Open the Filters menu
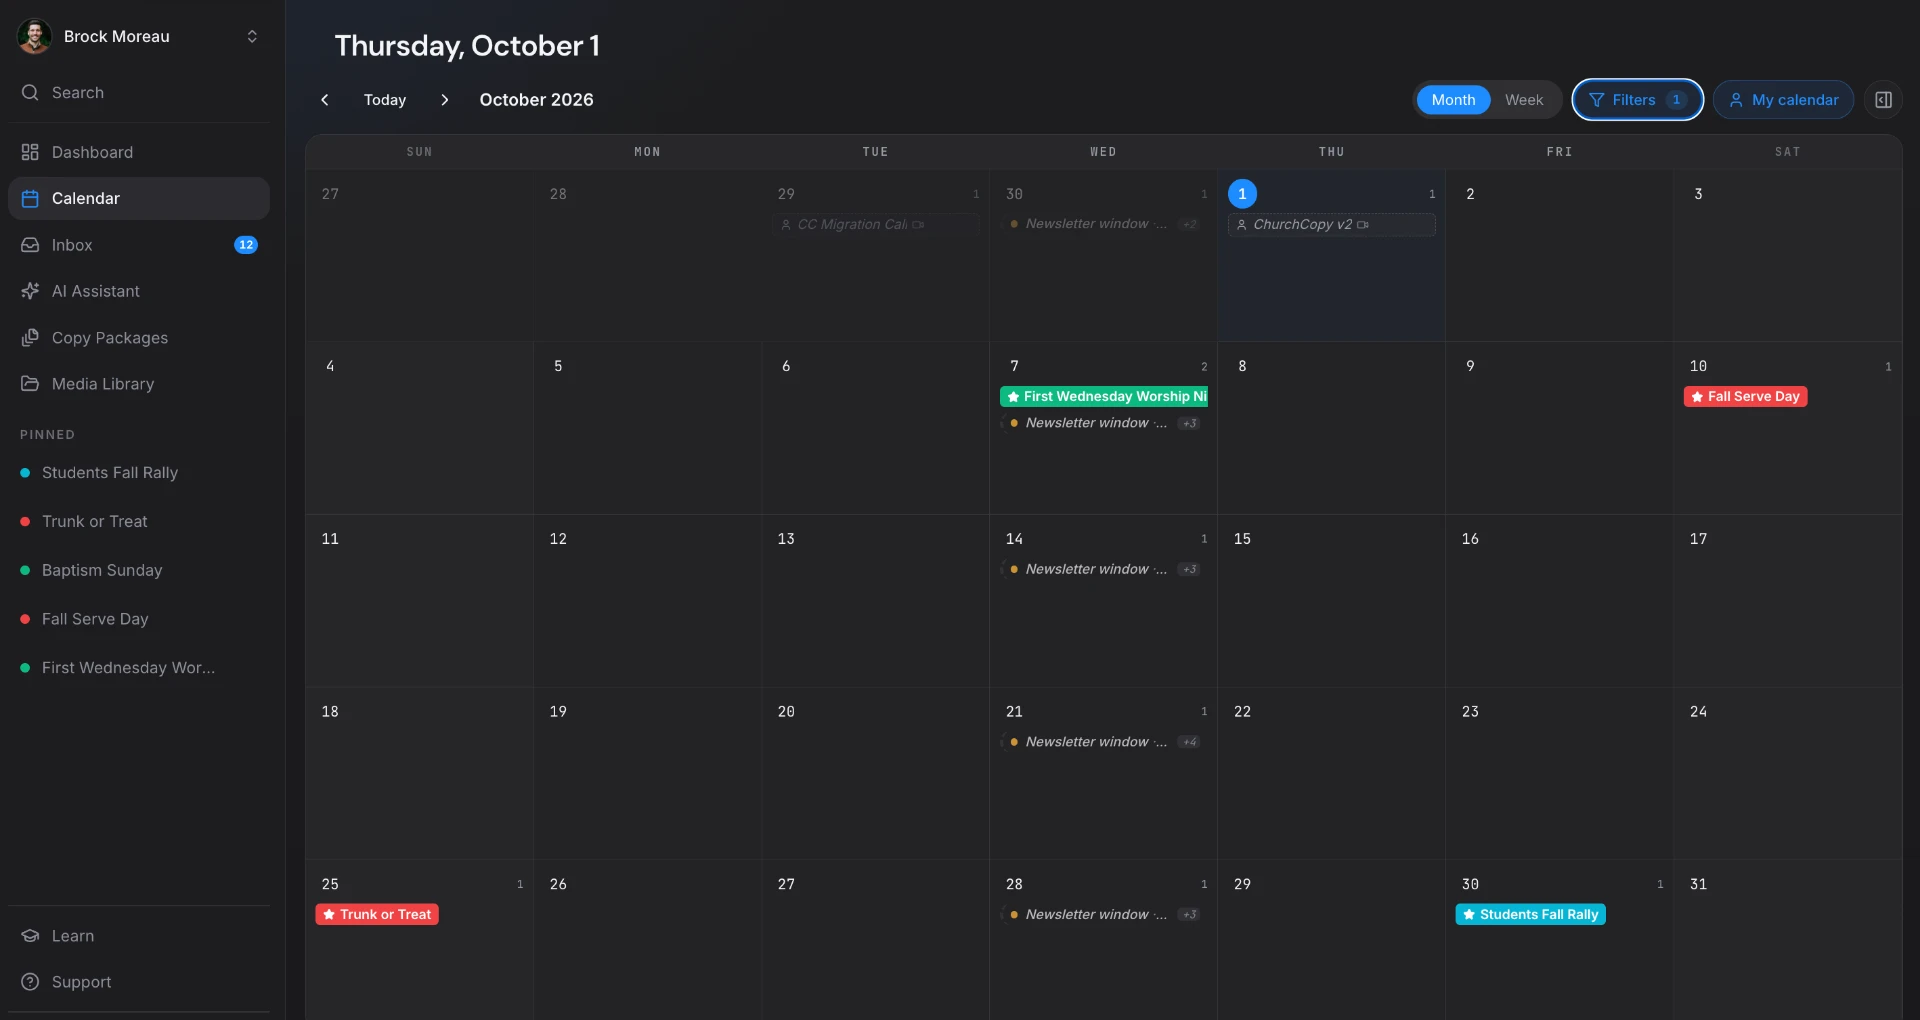 tap(1638, 100)
